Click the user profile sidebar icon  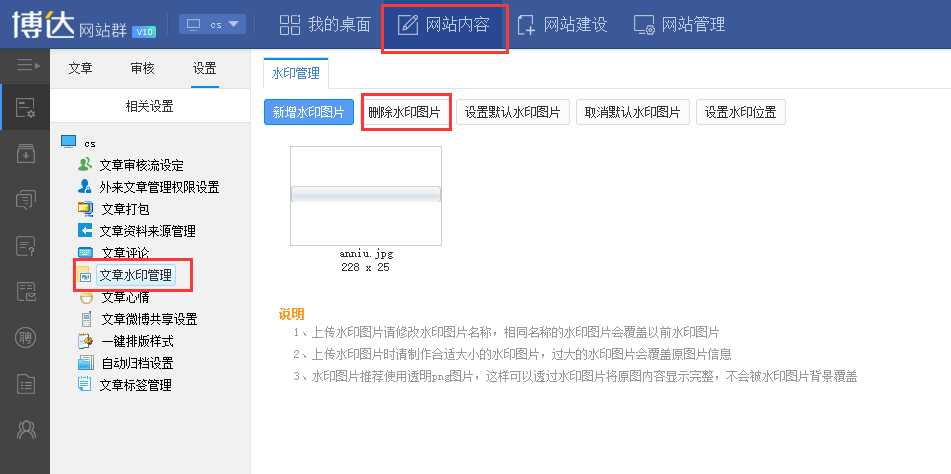point(25,430)
